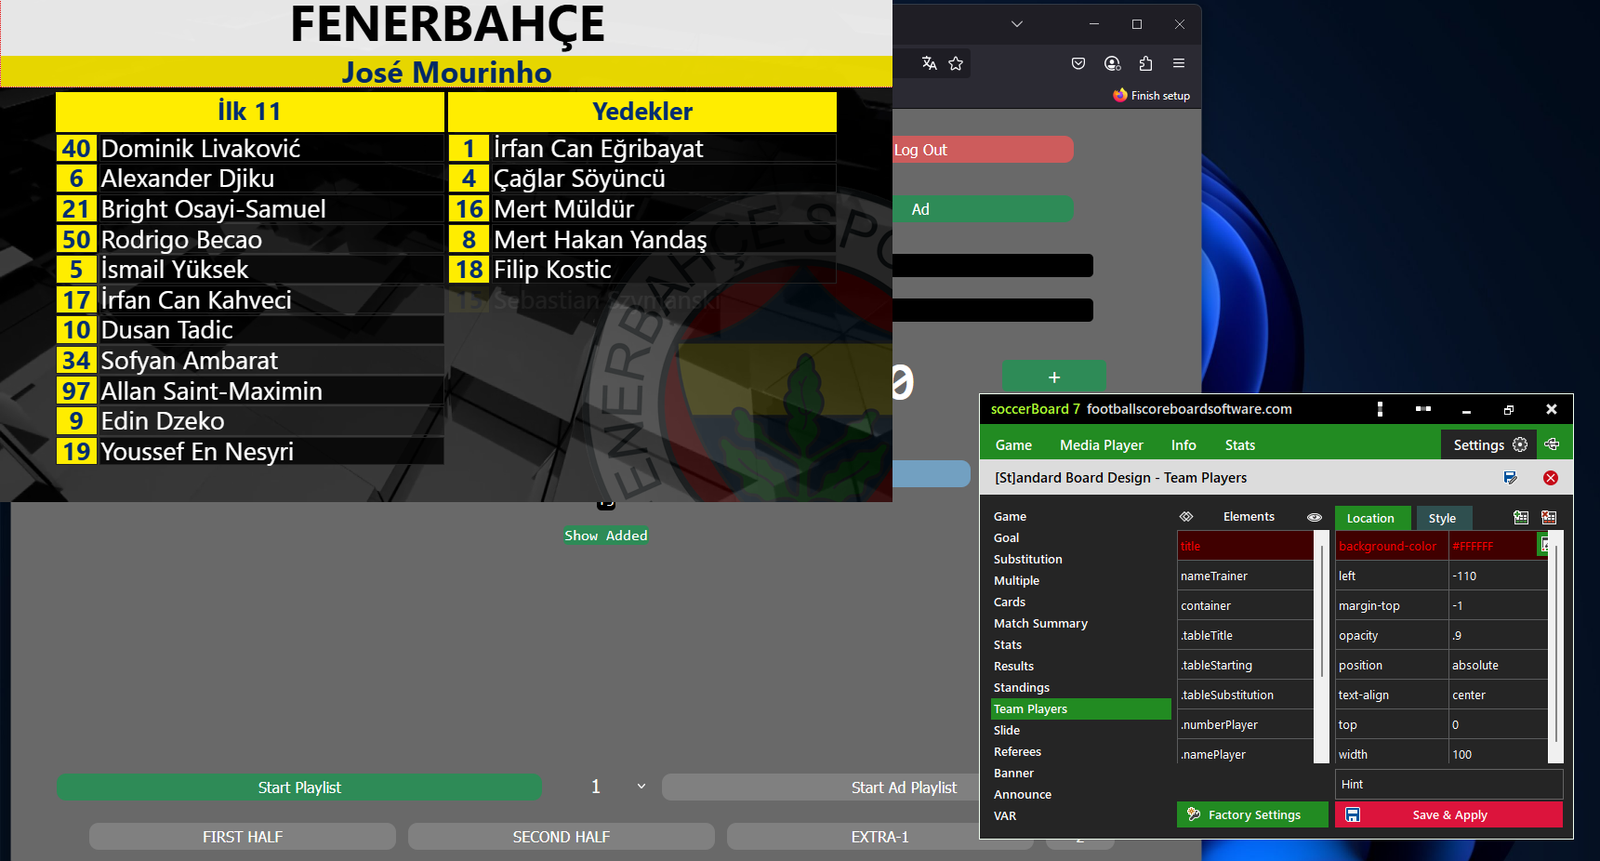
Task: Click the delete property row icon (red x)
Action: click(1549, 517)
